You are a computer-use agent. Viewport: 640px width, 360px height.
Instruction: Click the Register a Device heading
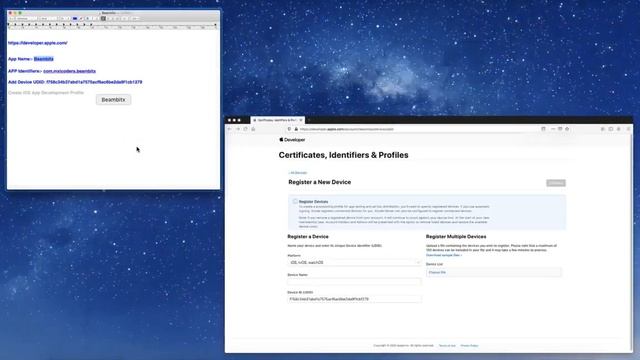click(308, 237)
